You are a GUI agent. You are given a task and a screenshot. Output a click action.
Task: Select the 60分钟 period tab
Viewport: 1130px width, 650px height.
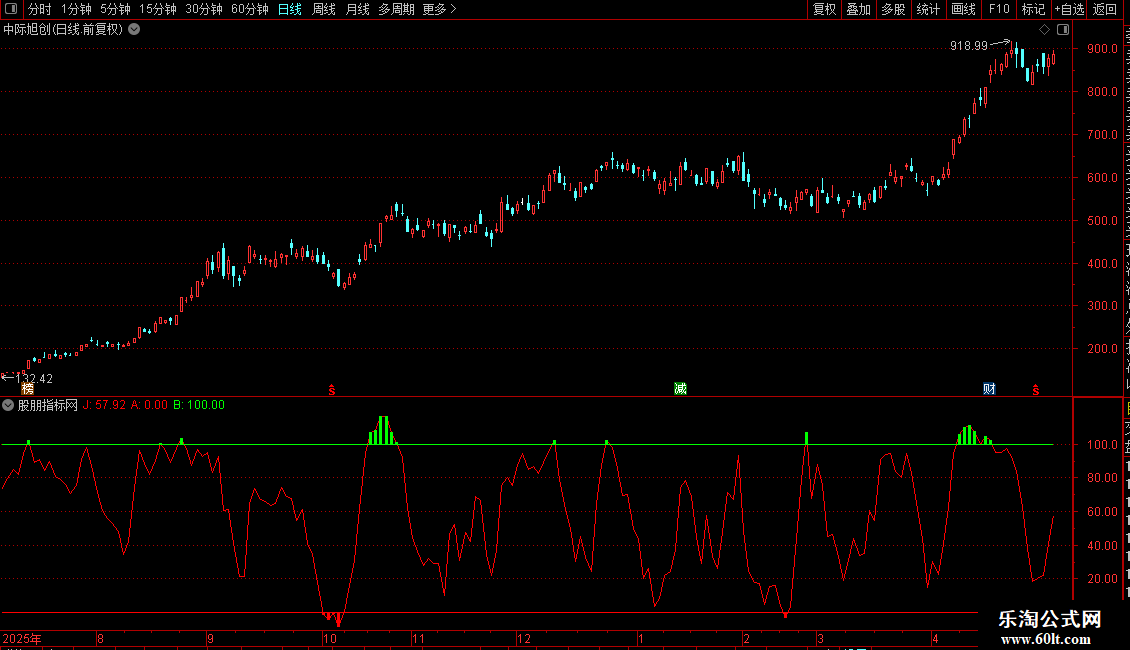[249, 9]
